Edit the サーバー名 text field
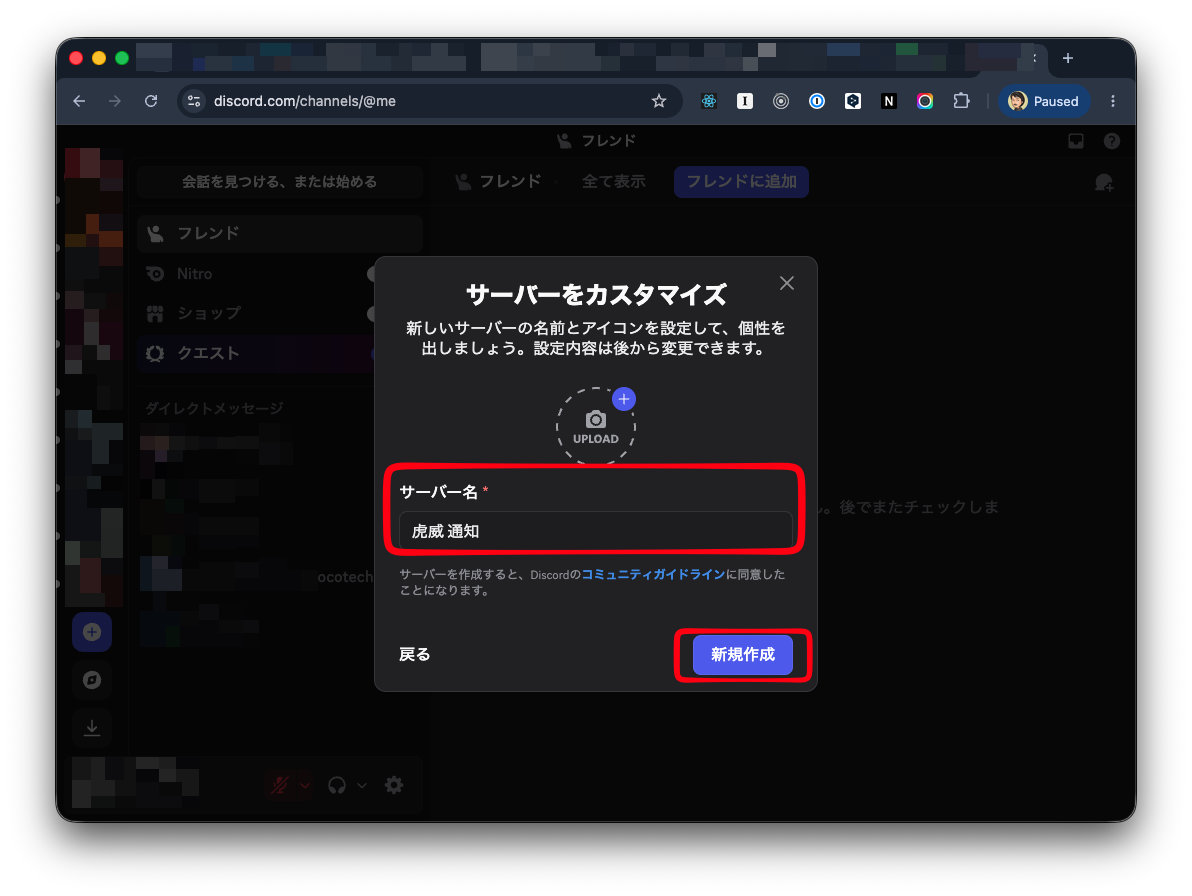 (x=595, y=530)
